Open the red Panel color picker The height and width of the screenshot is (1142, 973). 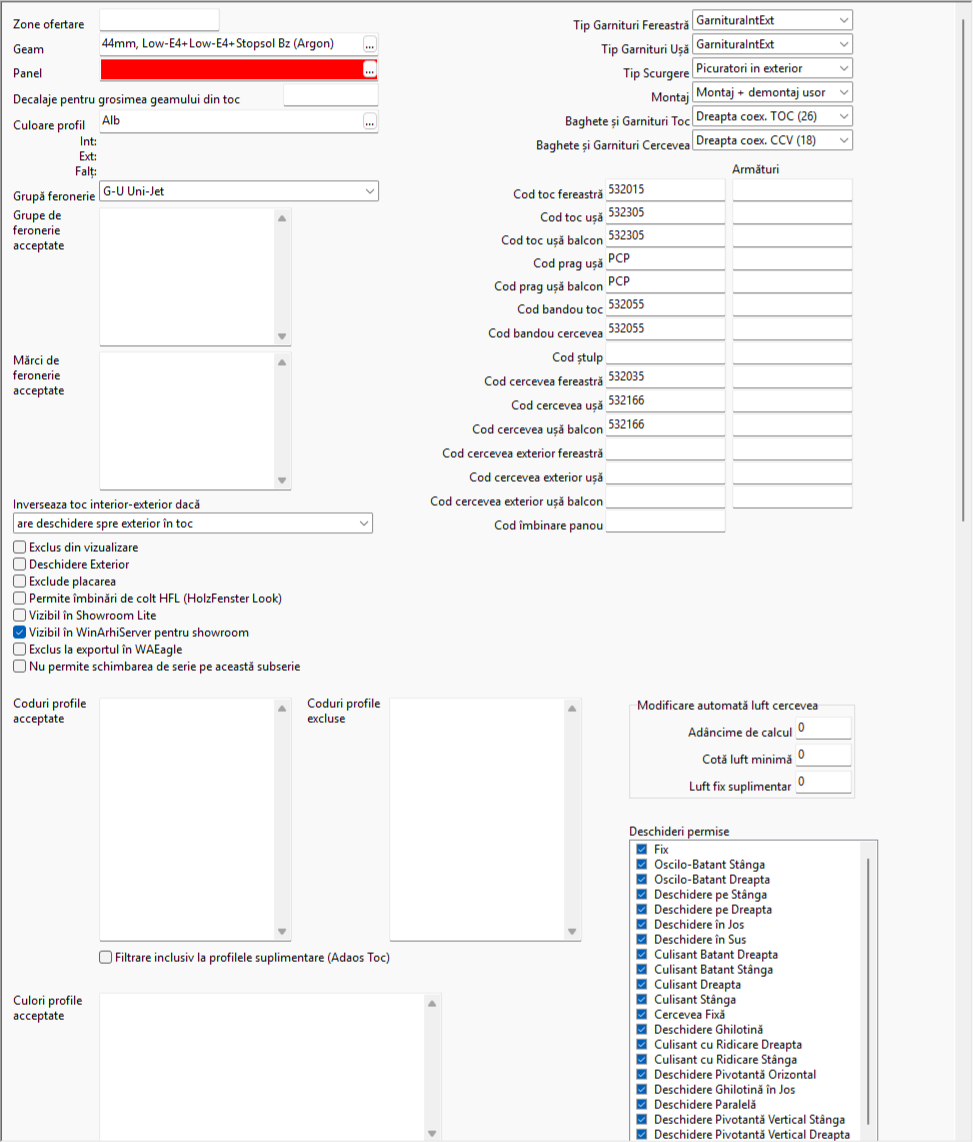coord(370,70)
